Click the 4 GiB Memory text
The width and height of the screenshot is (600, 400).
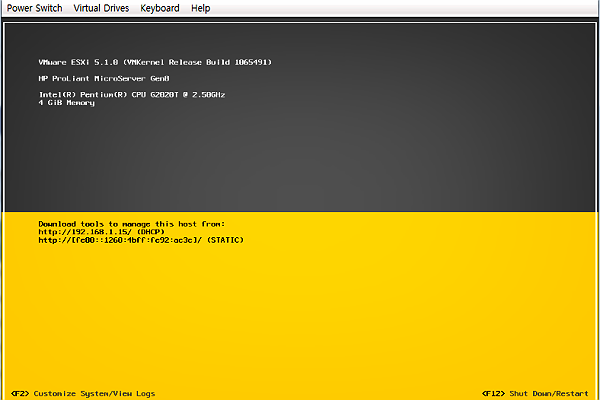coord(67,103)
